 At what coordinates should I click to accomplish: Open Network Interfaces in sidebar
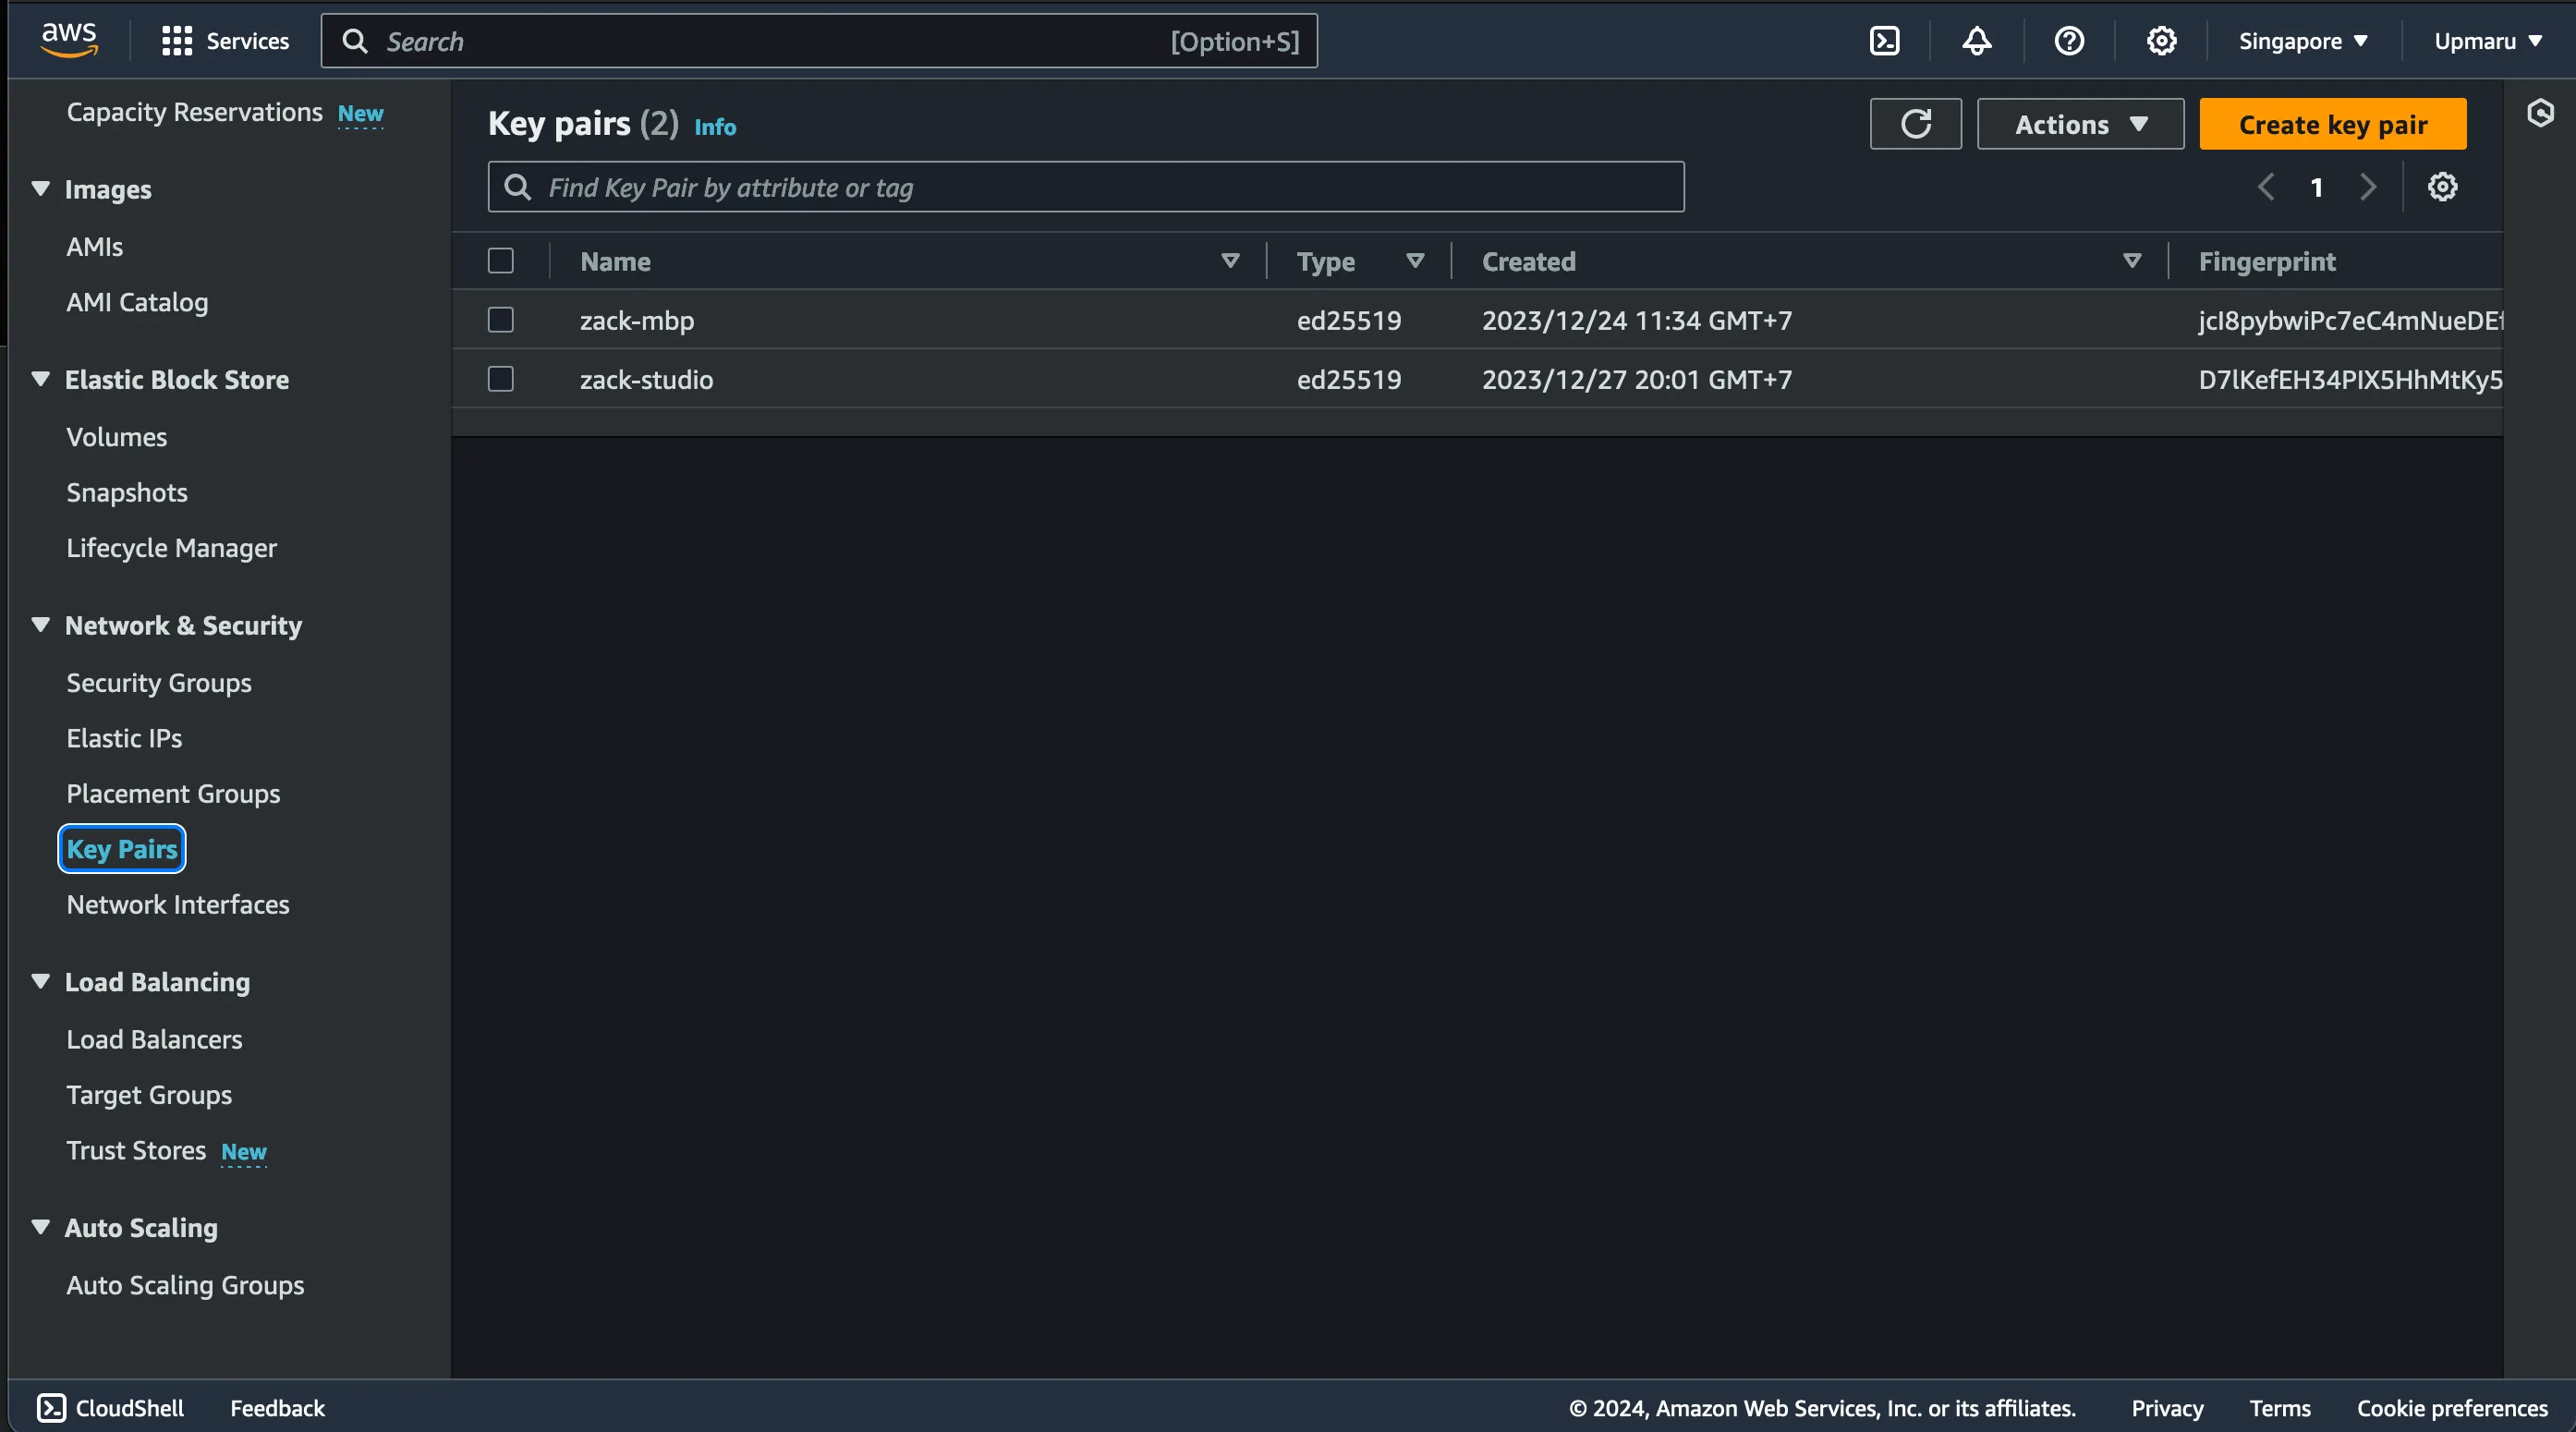click(x=178, y=904)
